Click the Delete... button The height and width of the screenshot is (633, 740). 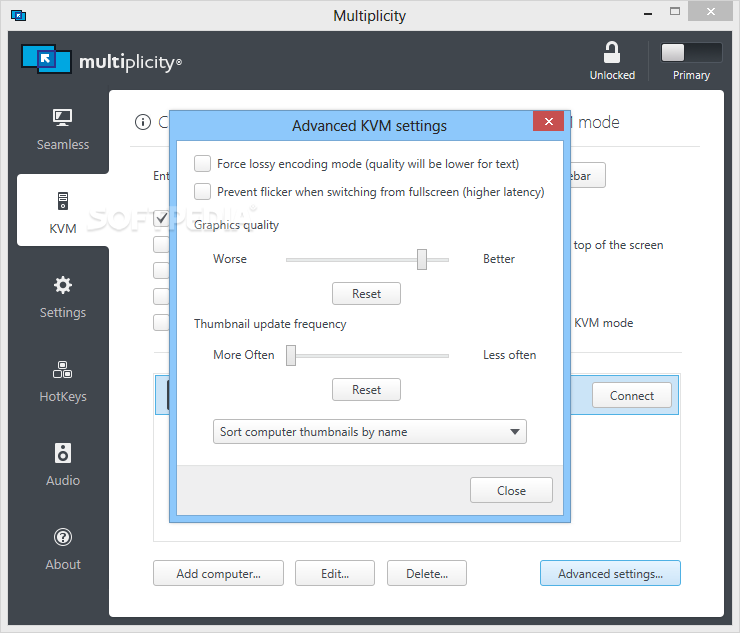pos(427,573)
